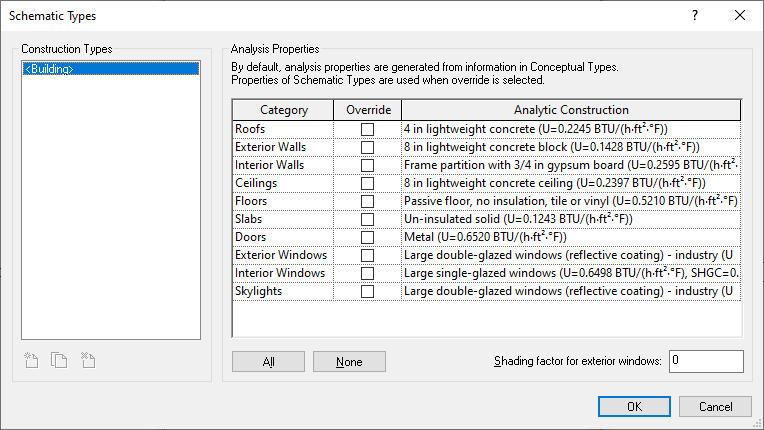Open the Slabs analytic construction value
The width and height of the screenshot is (764, 430).
[571, 219]
